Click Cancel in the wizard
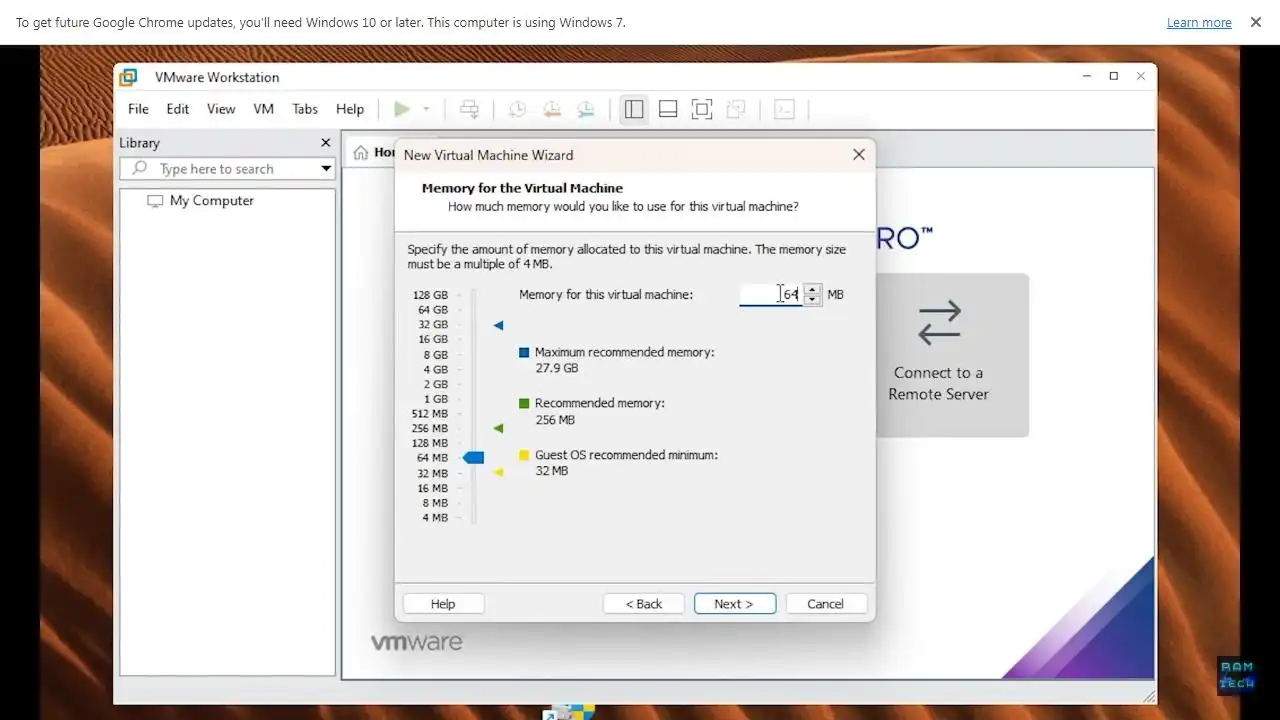The width and height of the screenshot is (1280, 720). click(x=826, y=604)
